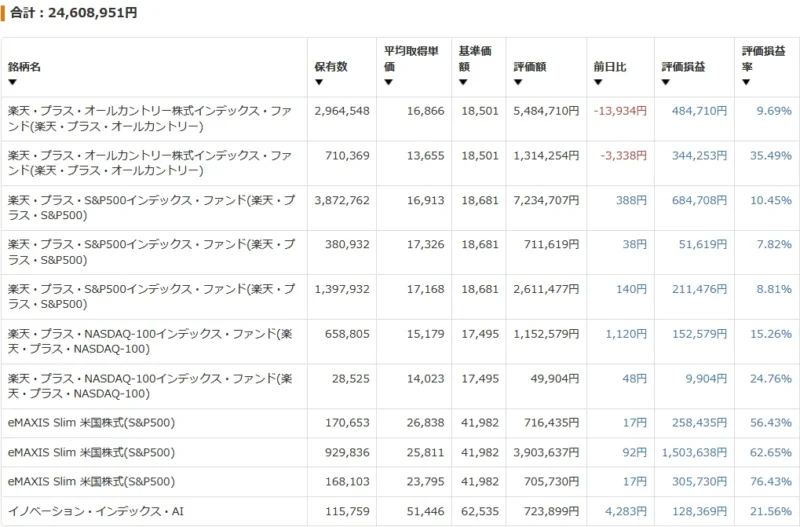Select the S&P500 fund name in the 3,872,762 row
This screenshot has width=800, height=527.
[x=151, y=208]
